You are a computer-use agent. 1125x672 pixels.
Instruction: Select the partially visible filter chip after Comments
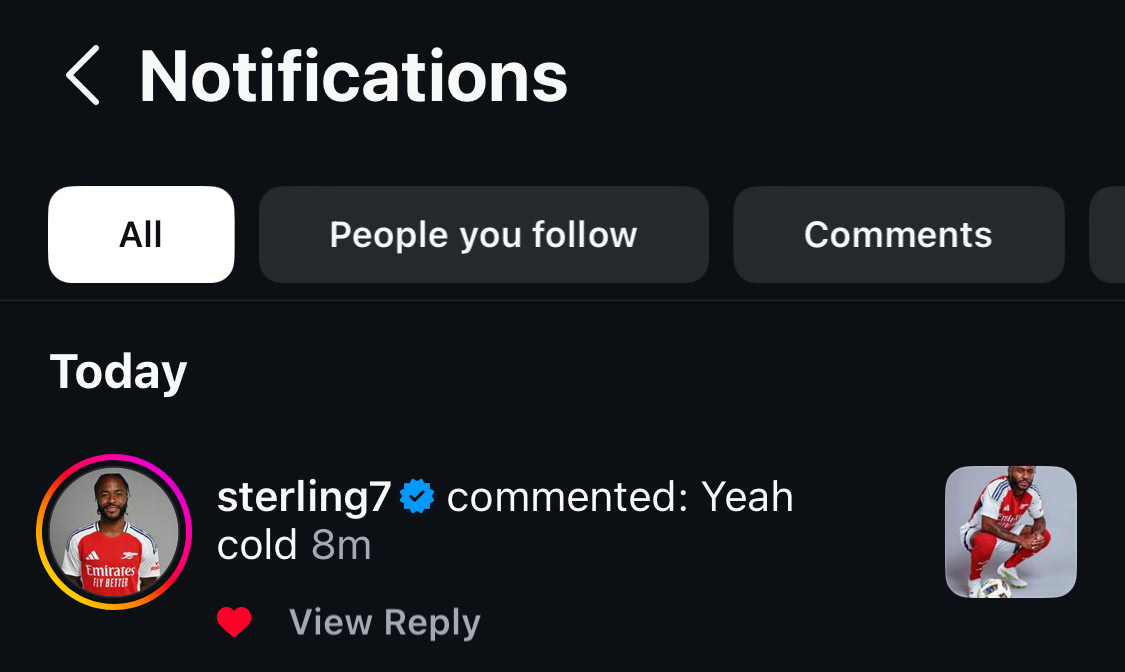[1108, 235]
